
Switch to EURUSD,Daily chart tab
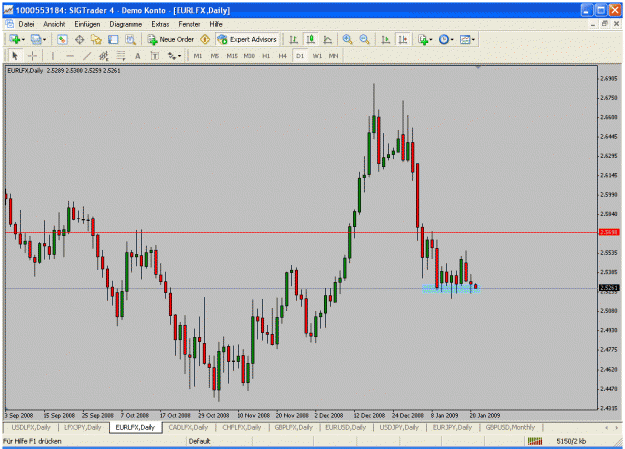(346, 427)
